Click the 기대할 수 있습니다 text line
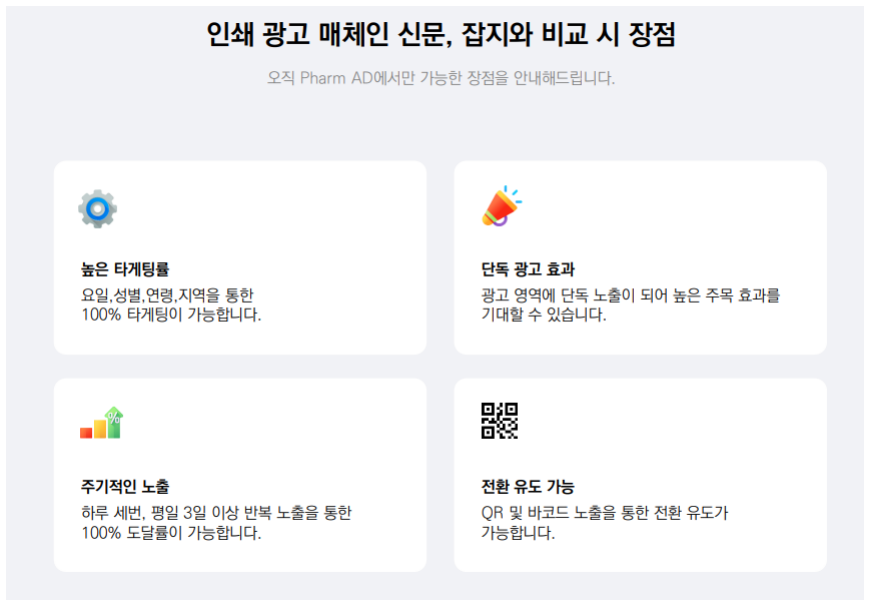This screenshot has width=870, height=607. (x=543, y=315)
